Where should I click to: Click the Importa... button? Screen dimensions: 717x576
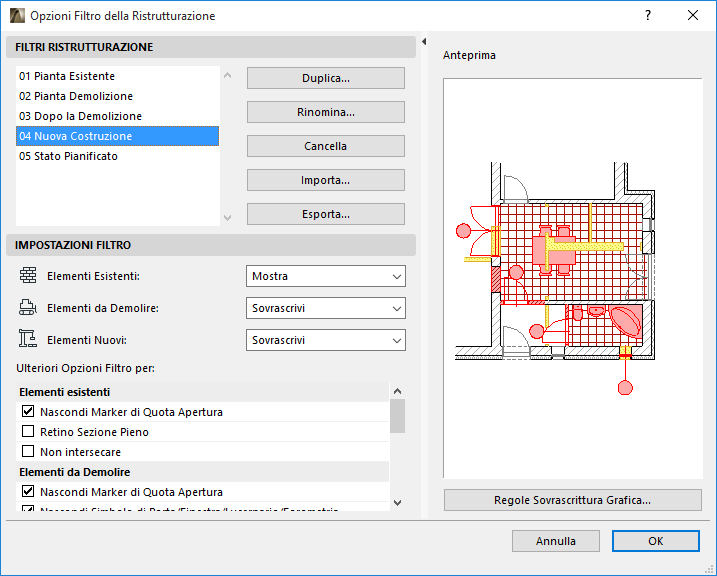326,180
